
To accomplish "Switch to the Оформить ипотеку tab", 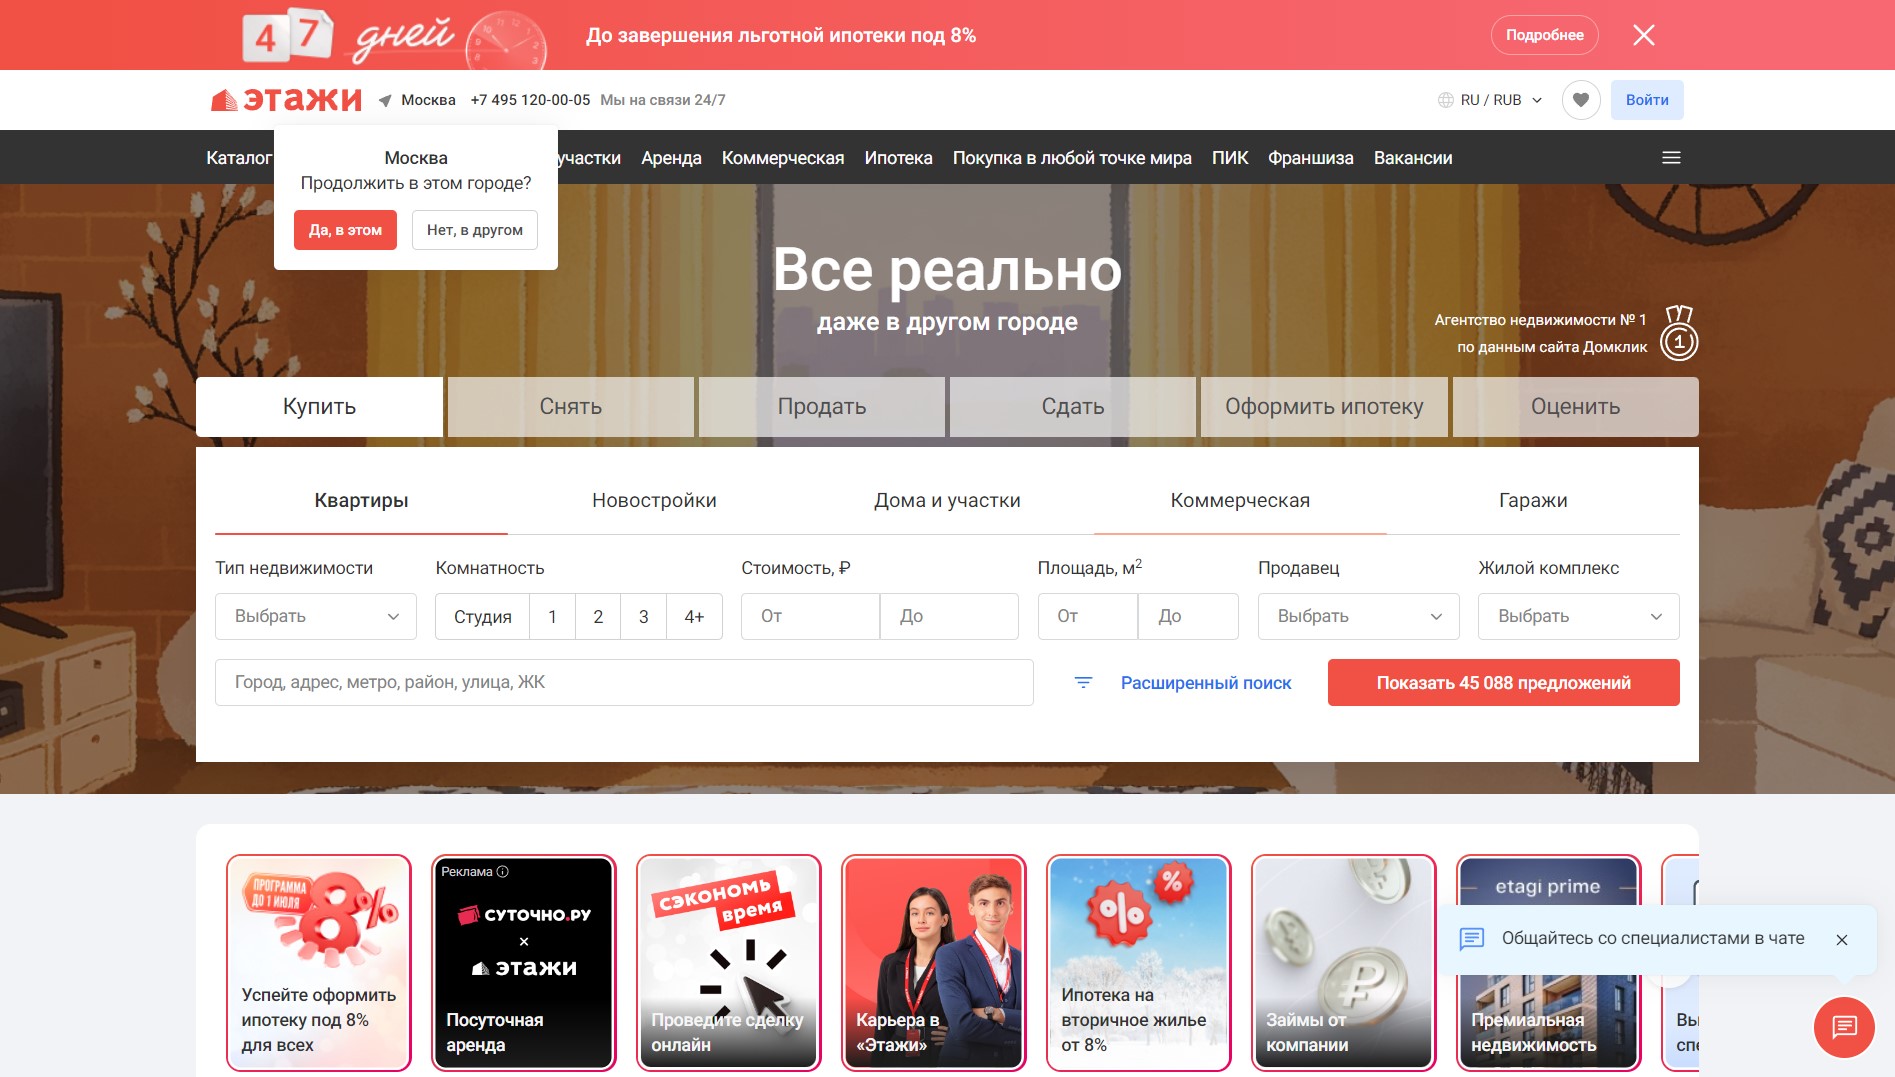I will tap(1324, 407).
